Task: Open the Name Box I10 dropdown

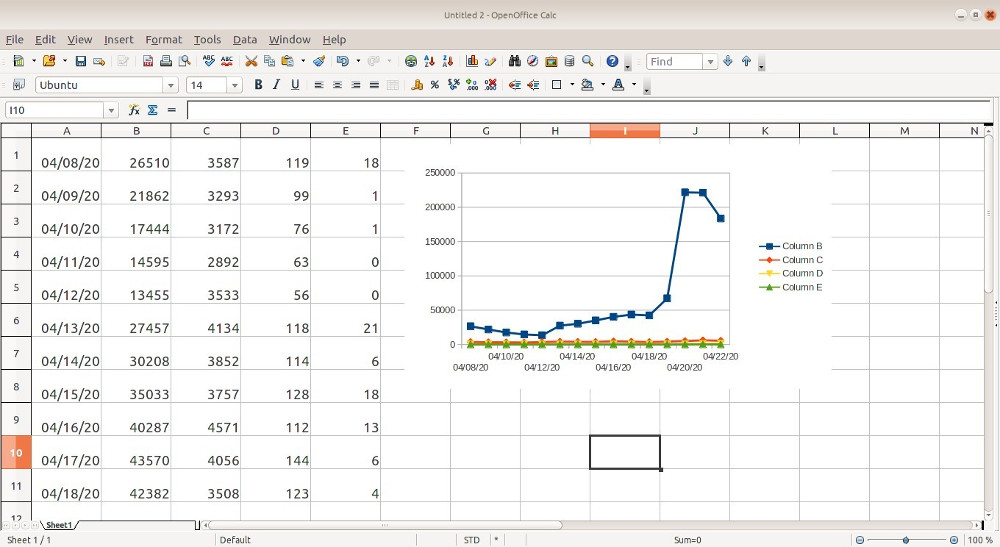Action: click(110, 110)
